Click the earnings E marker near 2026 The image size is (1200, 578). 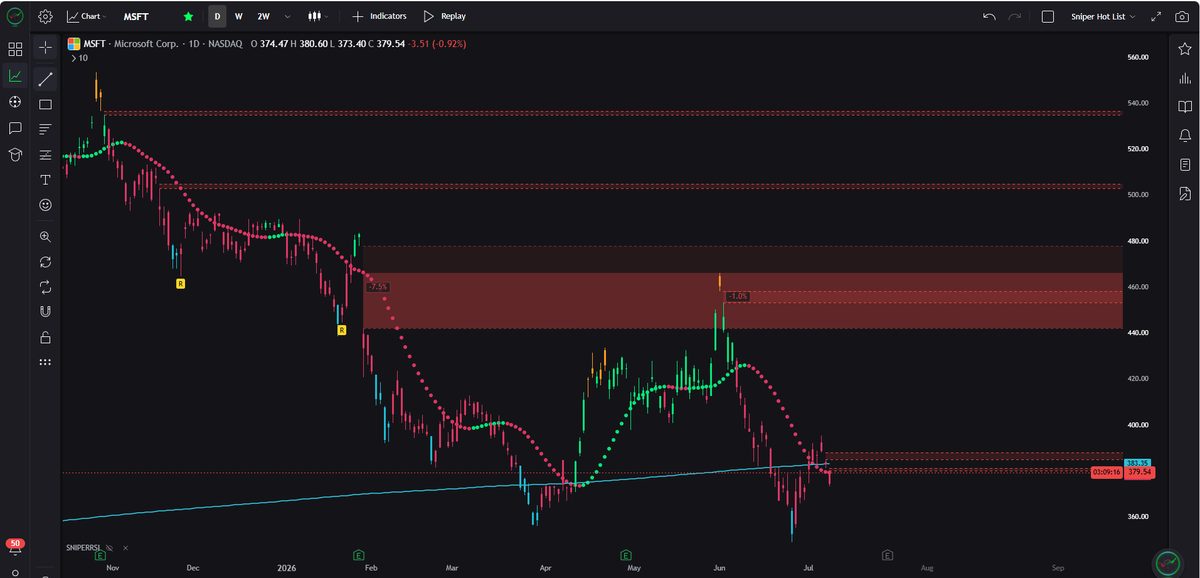tap(358, 553)
